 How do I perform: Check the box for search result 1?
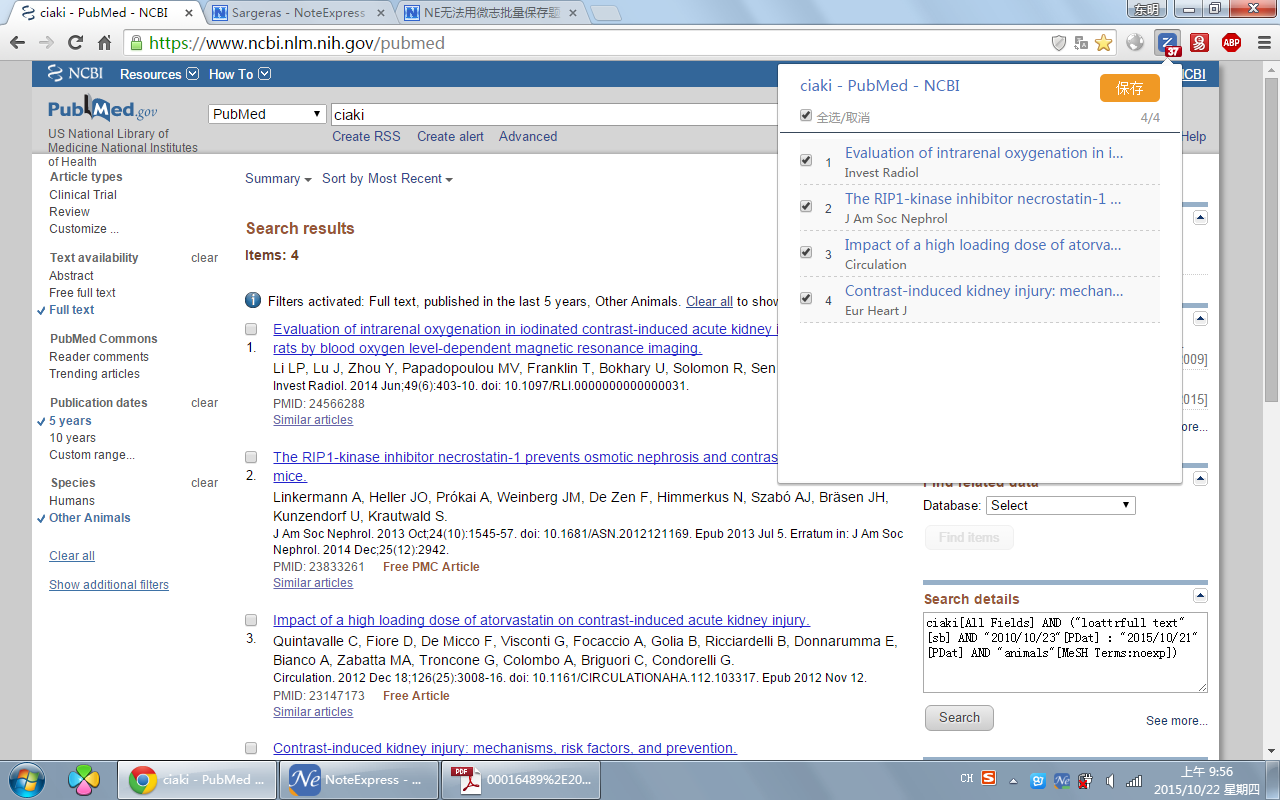coord(251,329)
